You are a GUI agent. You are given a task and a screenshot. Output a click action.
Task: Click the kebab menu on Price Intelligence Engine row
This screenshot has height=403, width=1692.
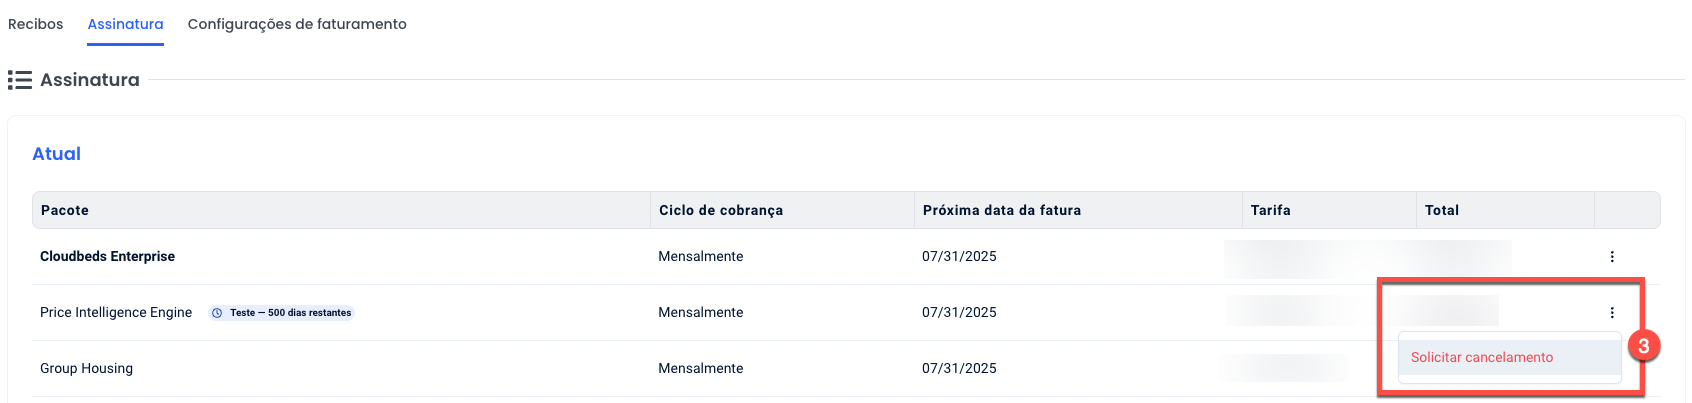[x=1611, y=313]
